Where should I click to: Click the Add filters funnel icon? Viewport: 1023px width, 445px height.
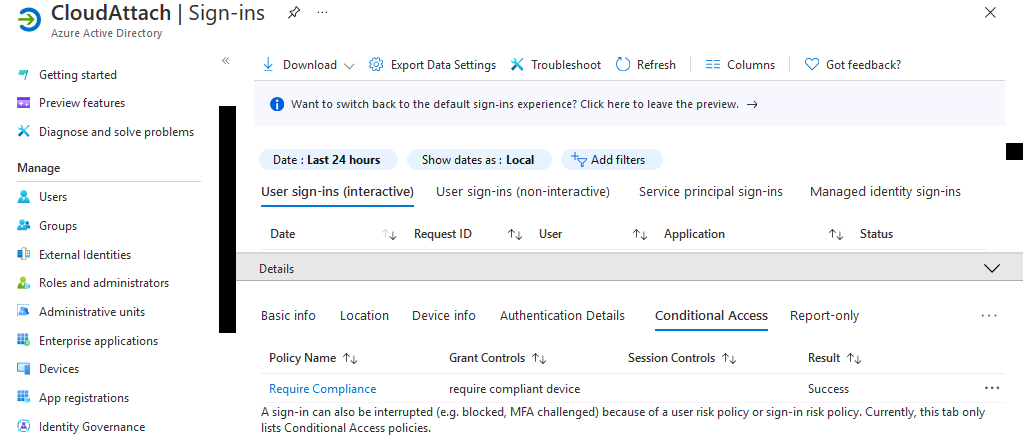[x=579, y=159]
